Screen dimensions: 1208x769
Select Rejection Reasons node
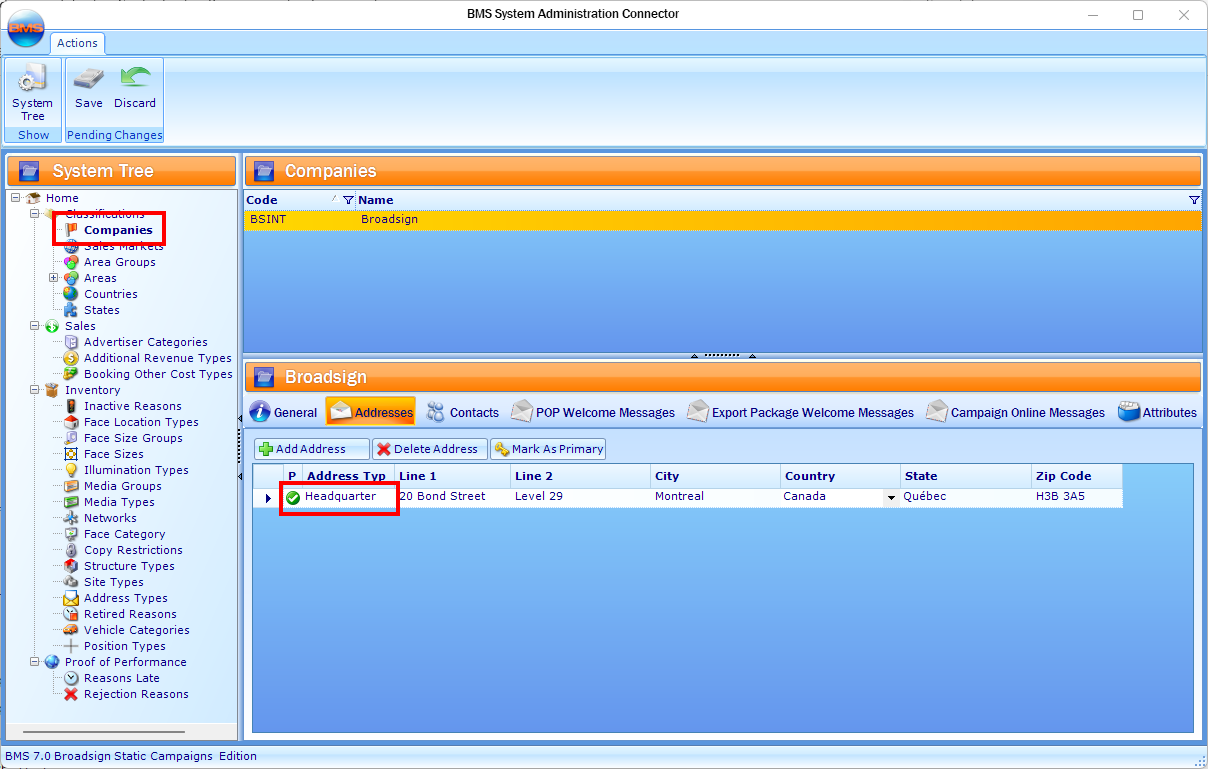click(136, 694)
